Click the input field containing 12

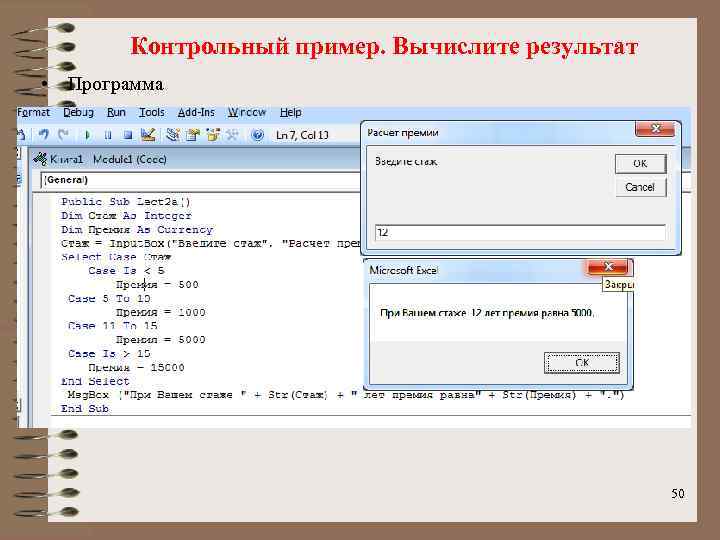click(x=520, y=232)
